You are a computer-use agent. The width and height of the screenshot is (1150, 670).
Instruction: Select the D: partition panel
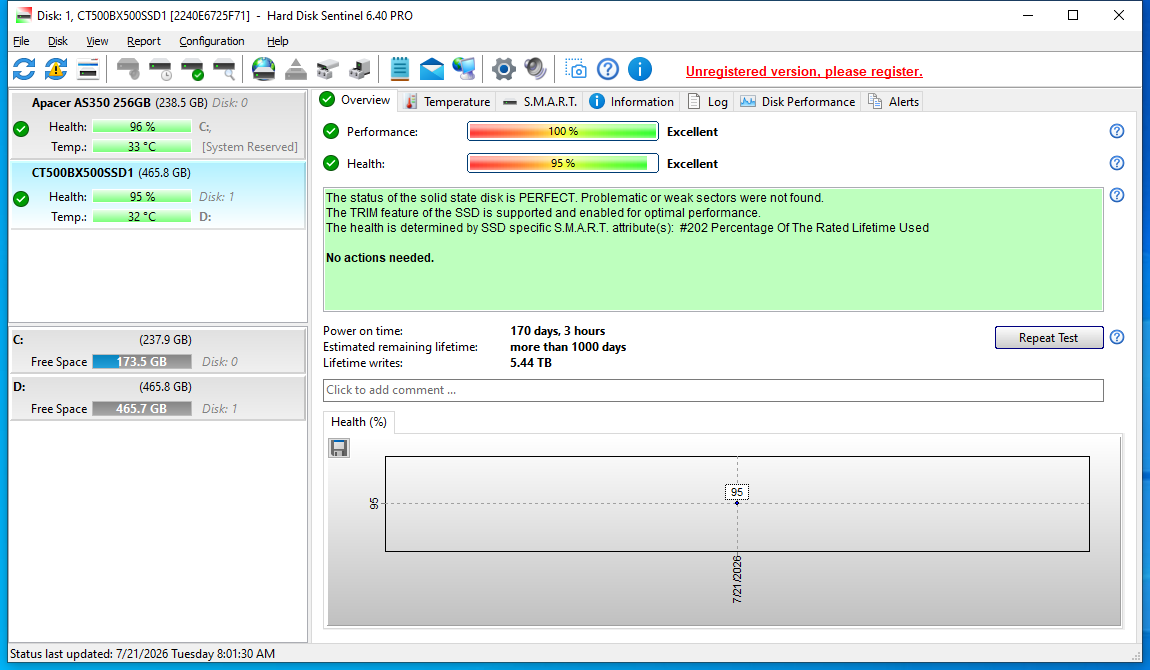coord(158,398)
